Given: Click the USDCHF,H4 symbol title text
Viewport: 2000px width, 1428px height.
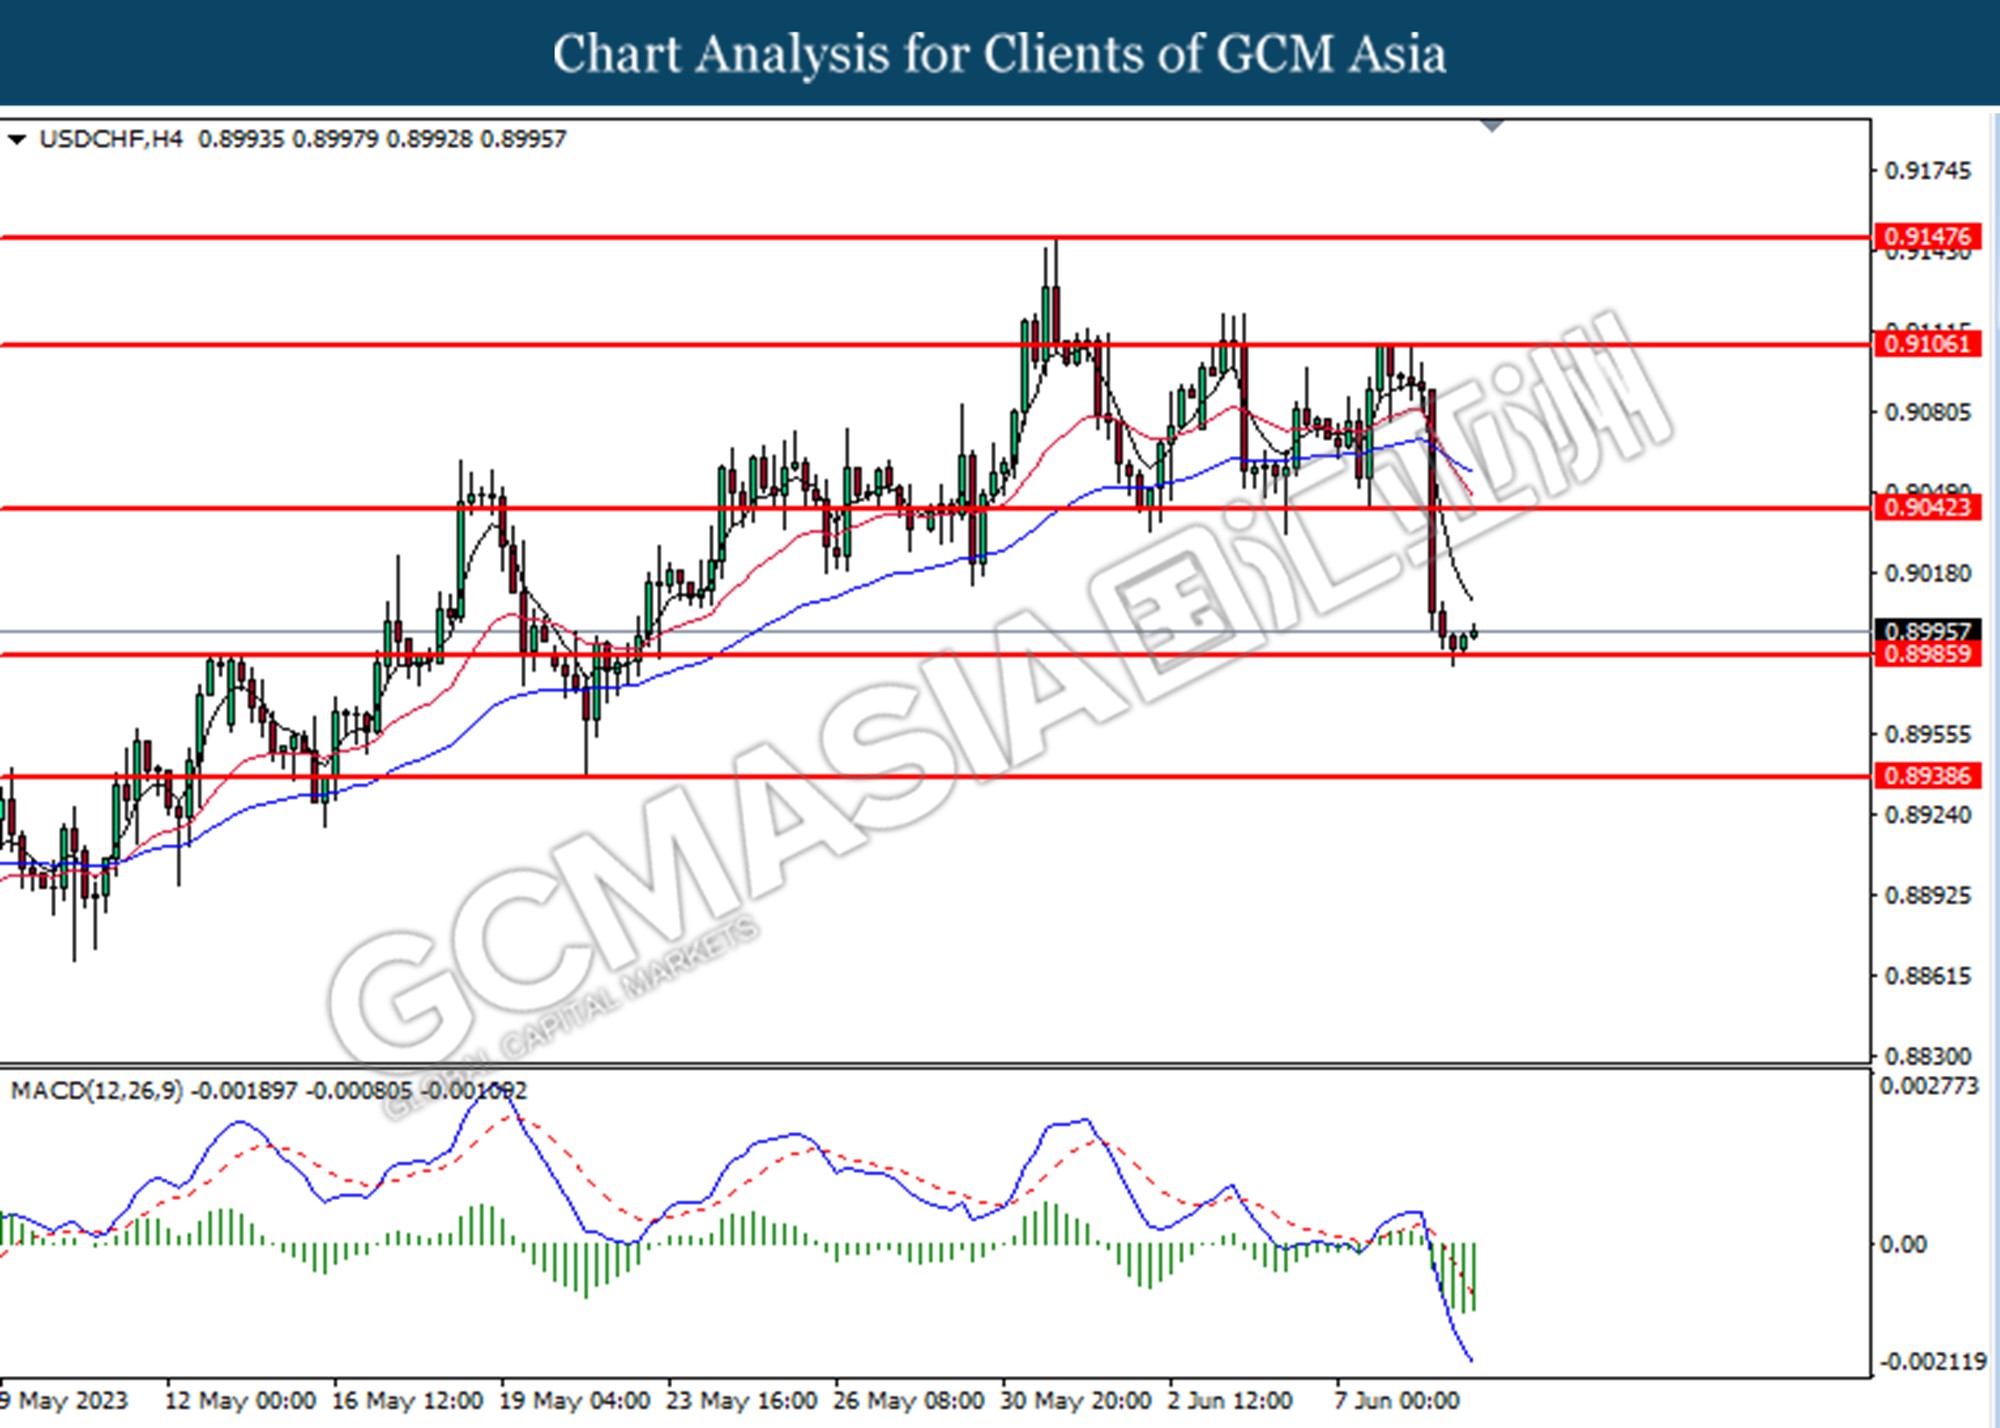Looking at the screenshot, I should click(x=111, y=139).
